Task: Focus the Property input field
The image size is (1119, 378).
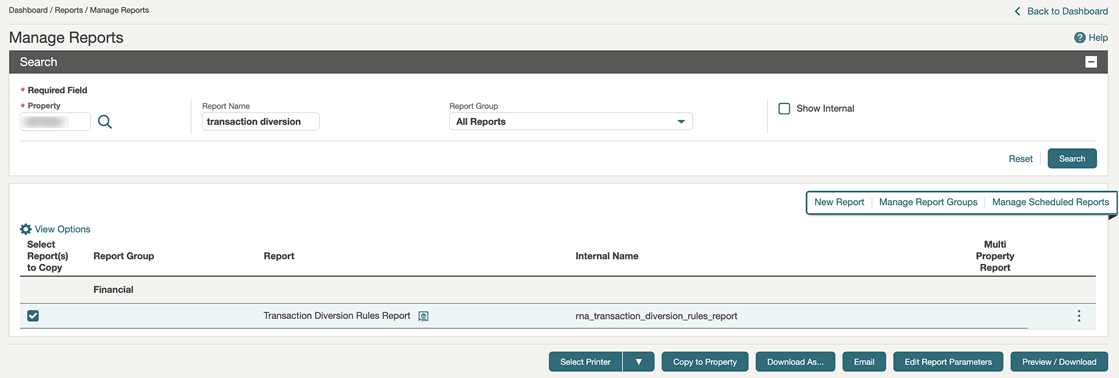Action: 56,122
